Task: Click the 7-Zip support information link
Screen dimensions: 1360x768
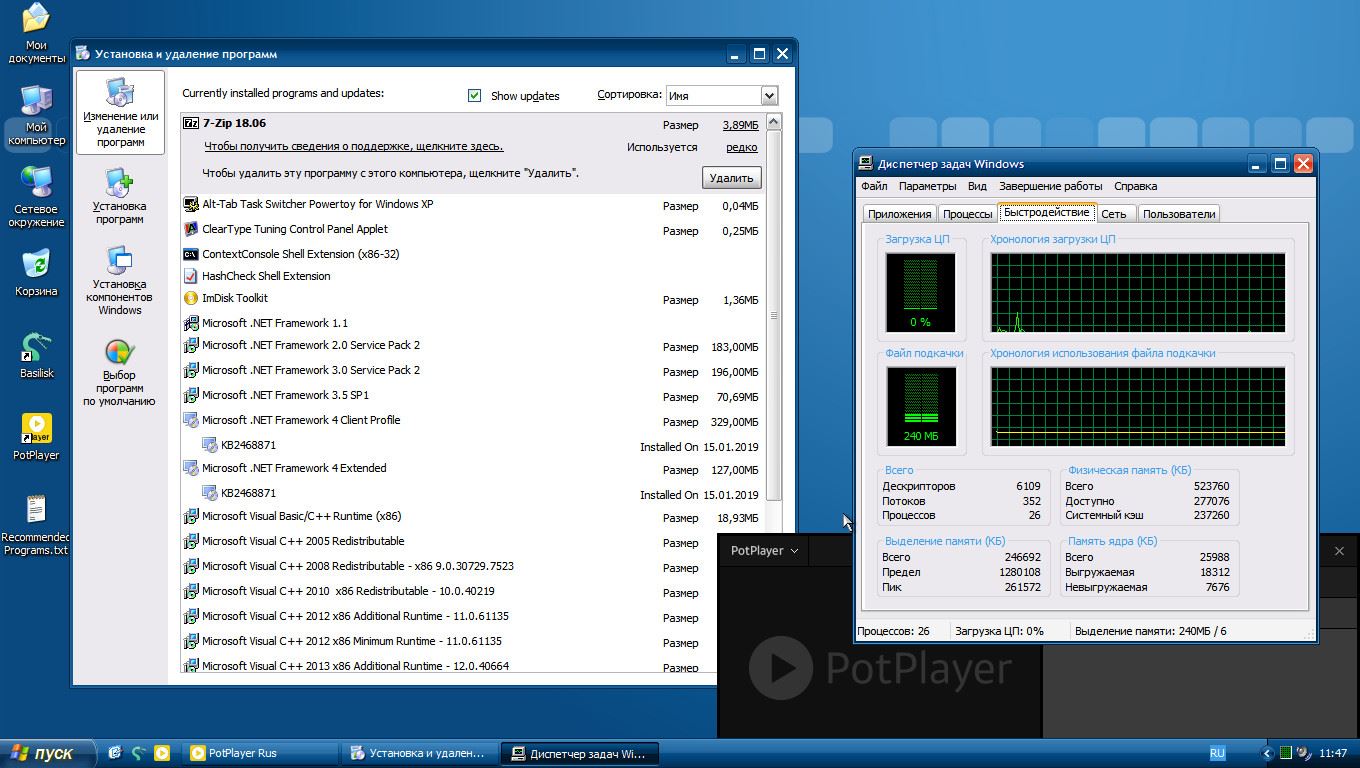Action: tap(354, 146)
